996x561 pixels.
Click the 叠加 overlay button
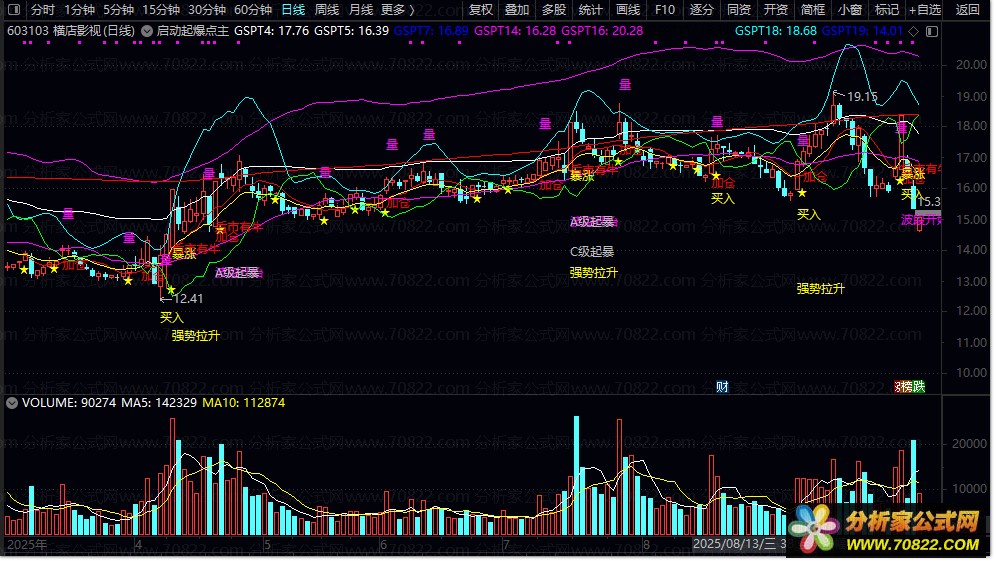[x=516, y=10]
